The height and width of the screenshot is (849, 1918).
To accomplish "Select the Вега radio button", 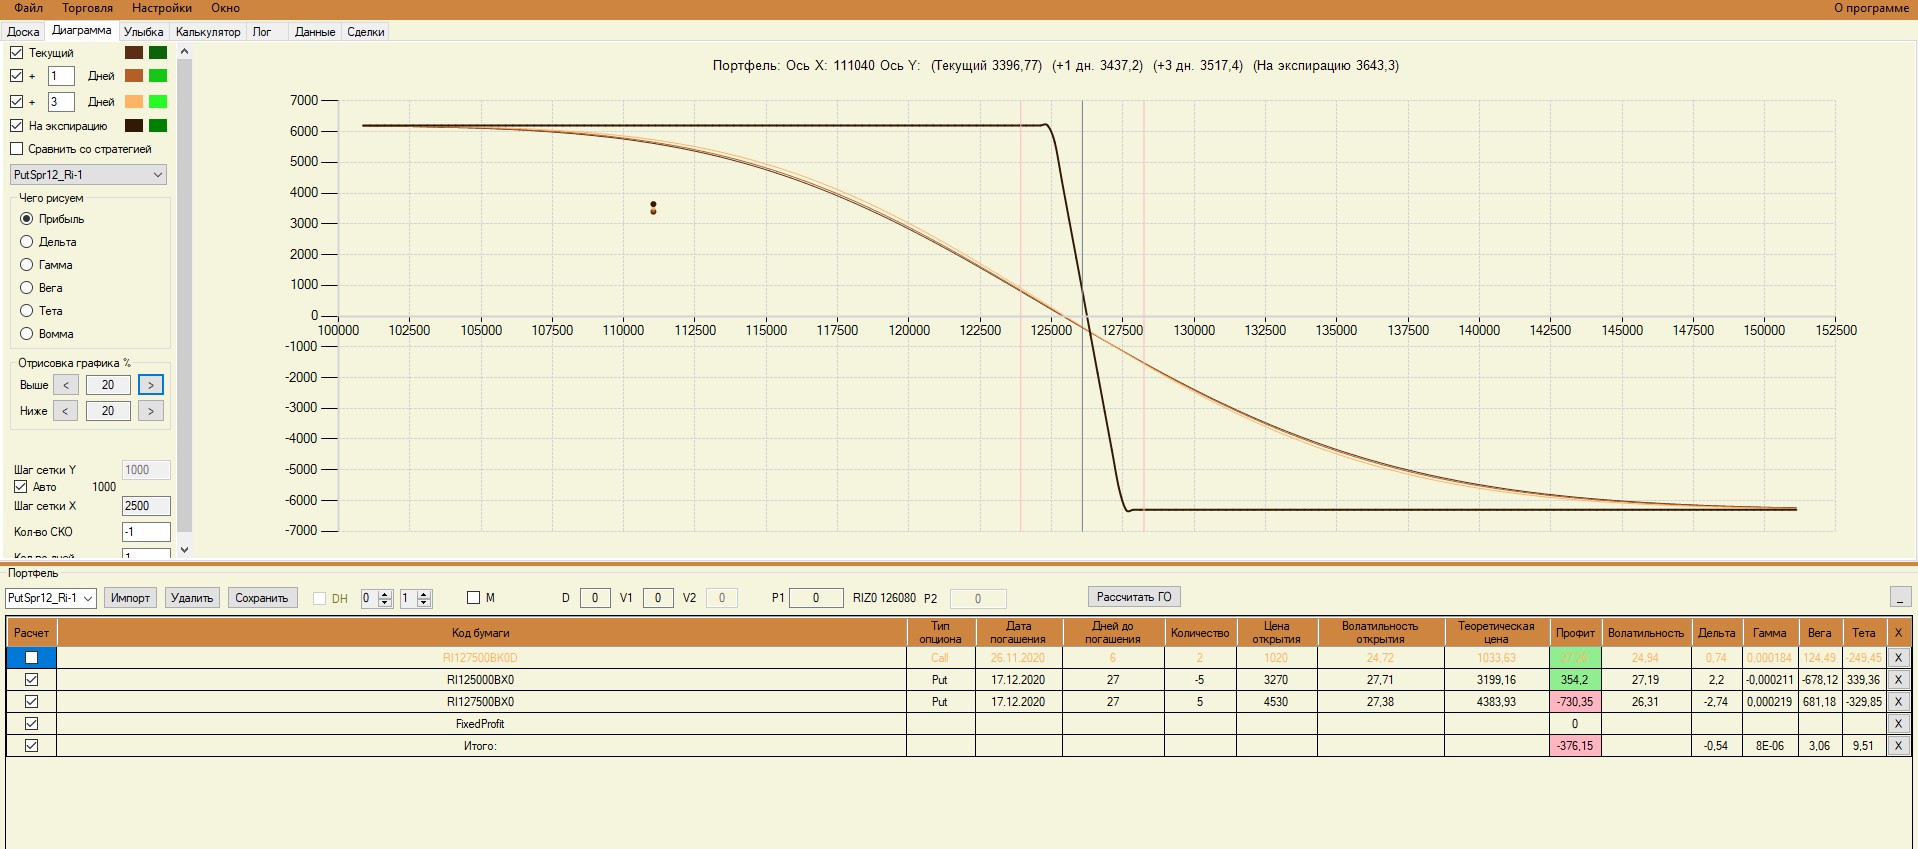I will pos(27,288).
